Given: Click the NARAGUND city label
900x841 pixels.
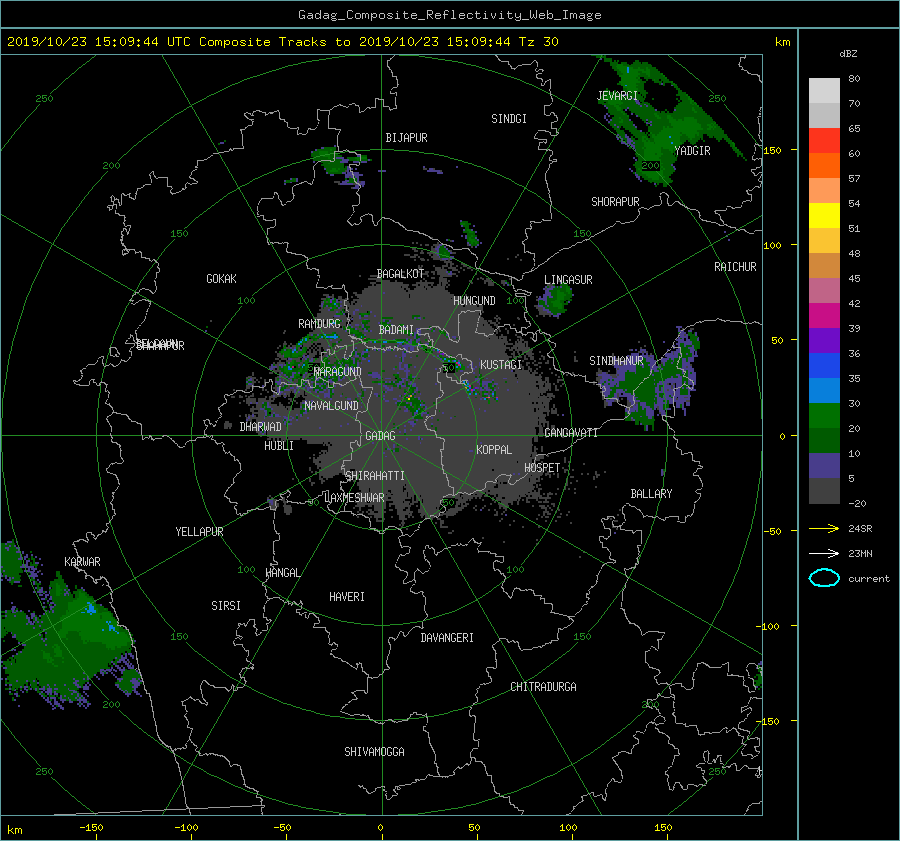Looking at the screenshot, I should 337,372.
